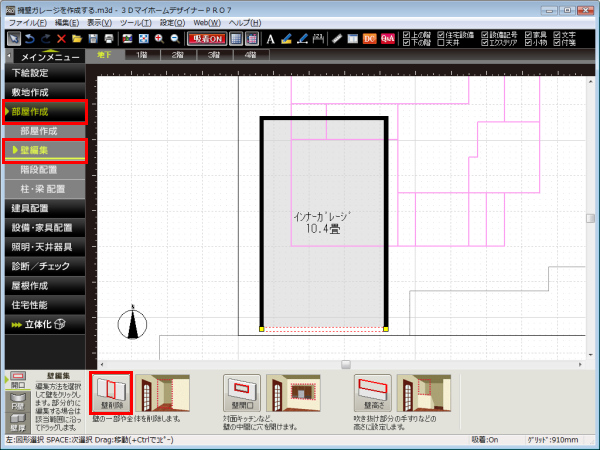Viewport: 600px width, 450px height.
Task: Click the horizontal scrollbar below the canvas
Action: 345,364
